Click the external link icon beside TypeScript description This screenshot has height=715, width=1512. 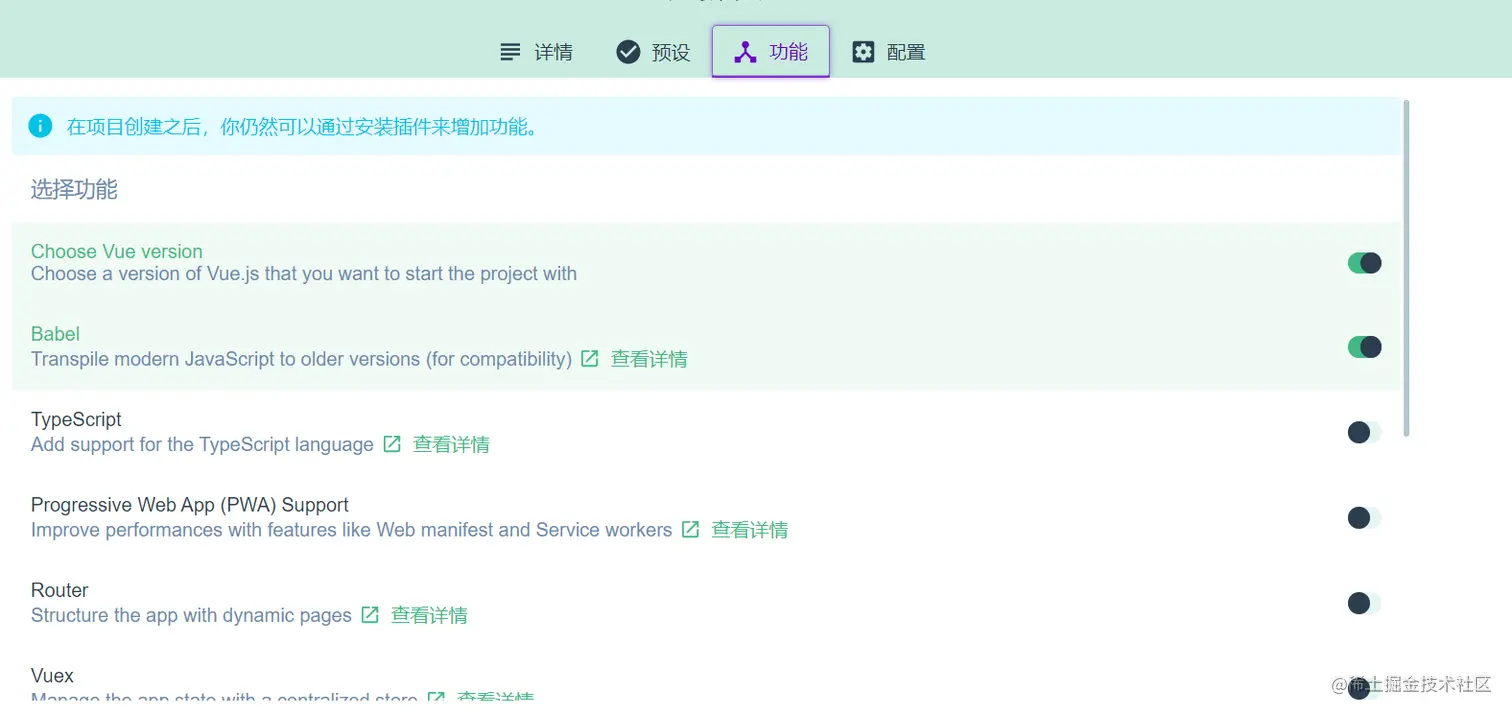(x=392, y=443)
